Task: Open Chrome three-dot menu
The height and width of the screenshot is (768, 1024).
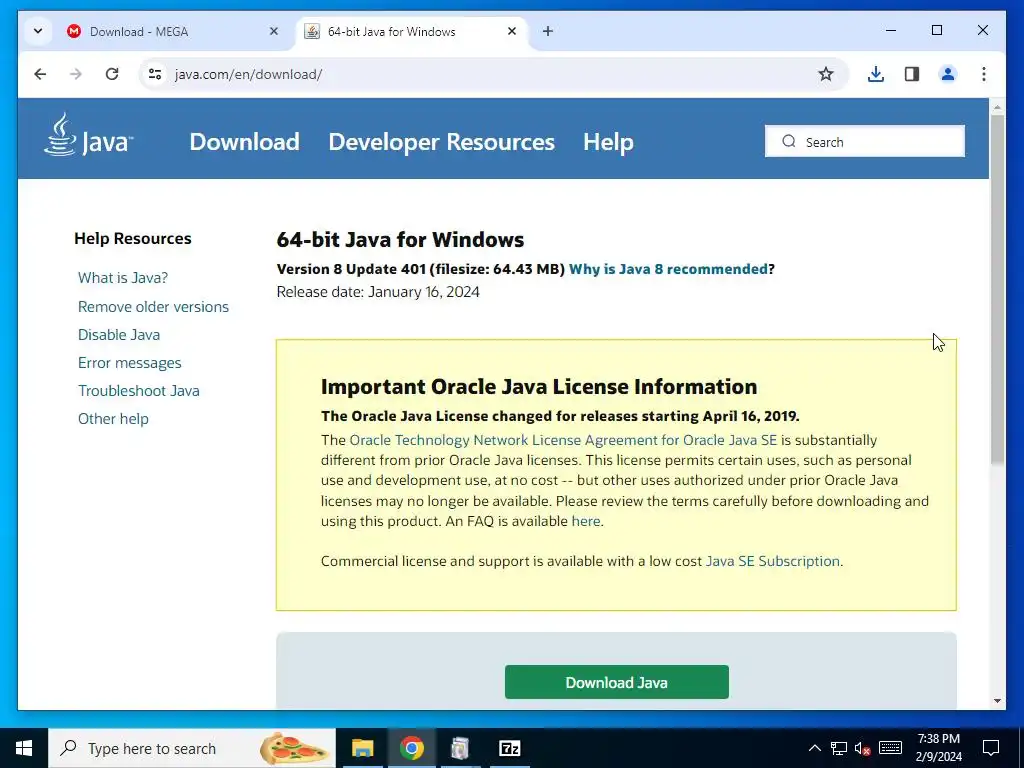Action: [x=984, y=74]
